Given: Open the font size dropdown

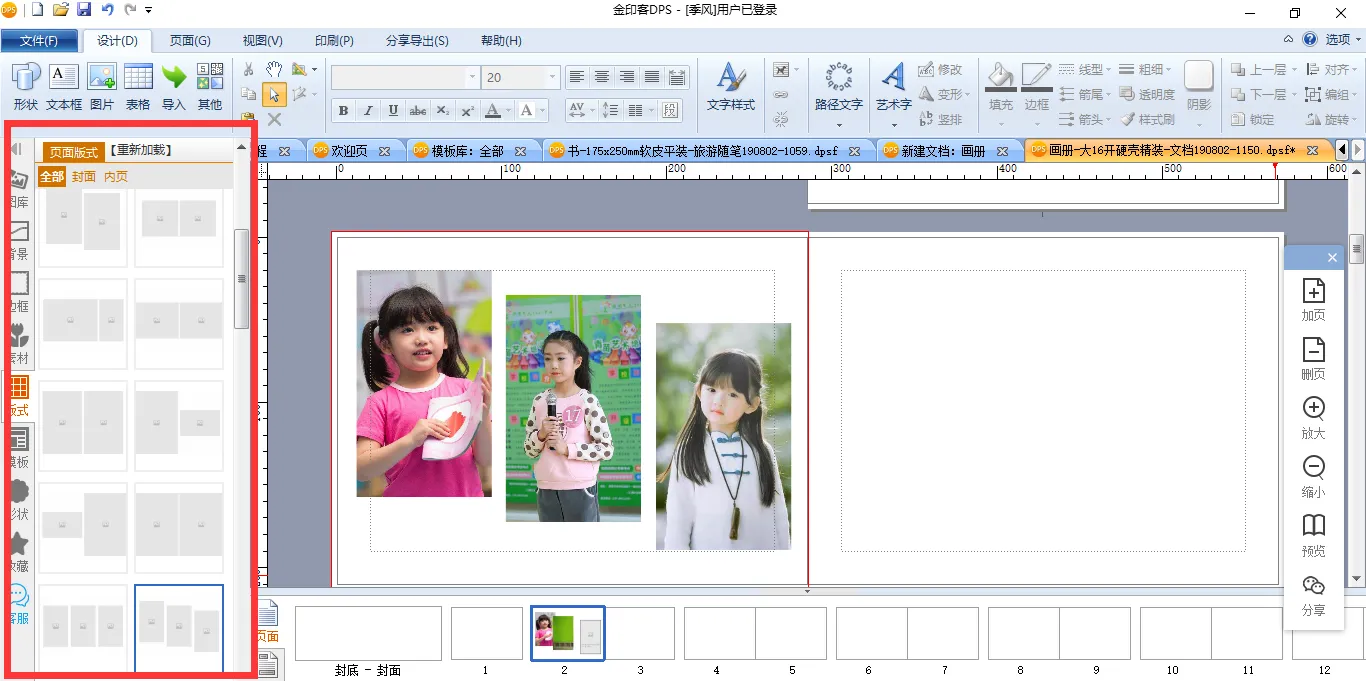Looking at the screenshot, I should click(552, 77).
